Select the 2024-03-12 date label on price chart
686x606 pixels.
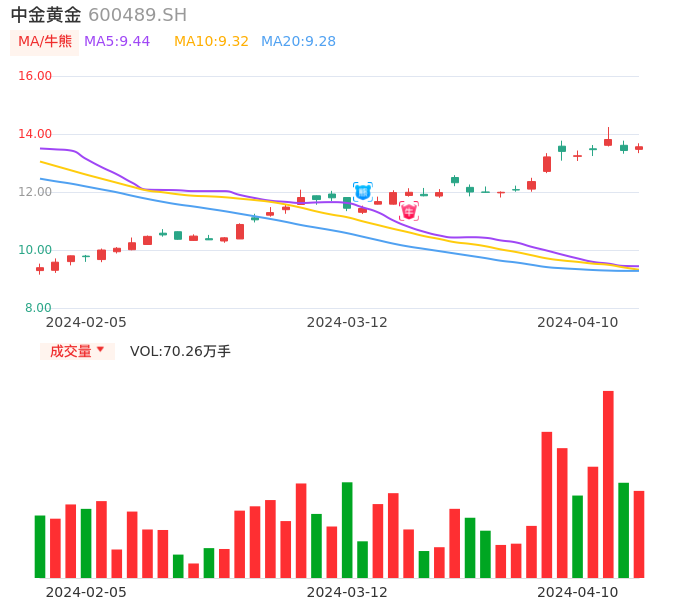pos(347,322)
